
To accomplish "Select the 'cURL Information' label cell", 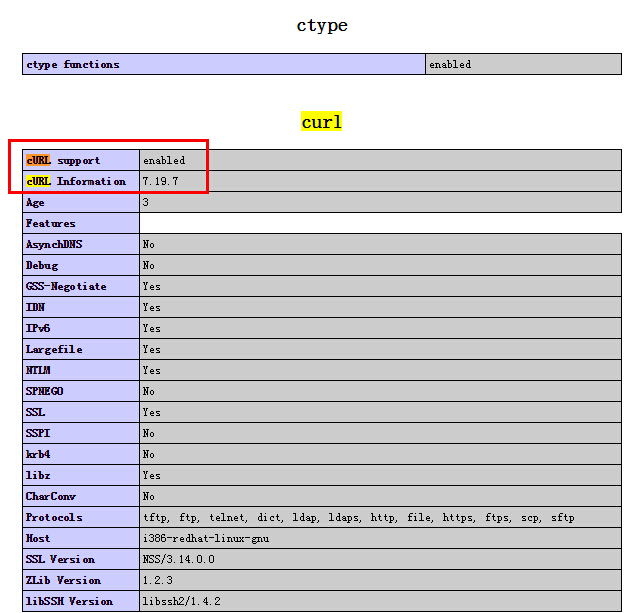I will 81,181.
